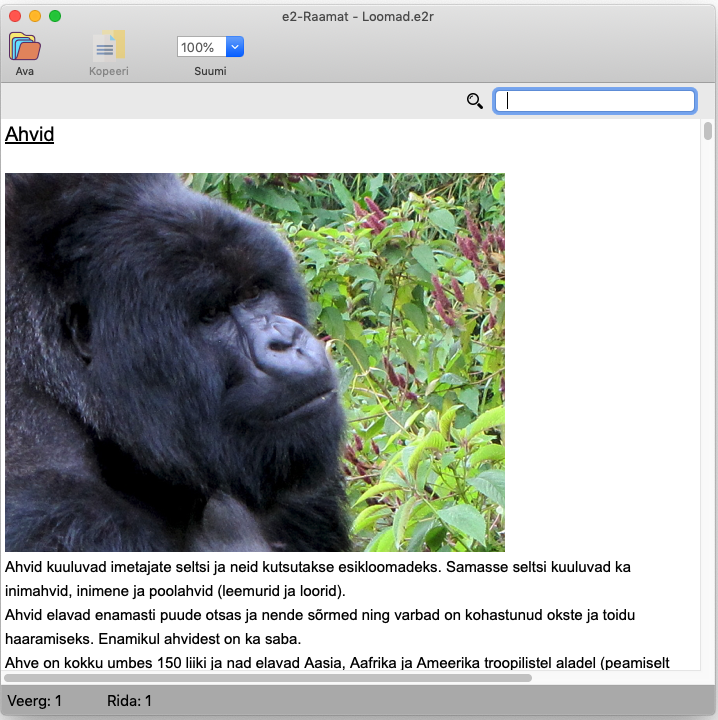
Task: Click the Rida: 1 status indicator
Action: pos(129,701)
